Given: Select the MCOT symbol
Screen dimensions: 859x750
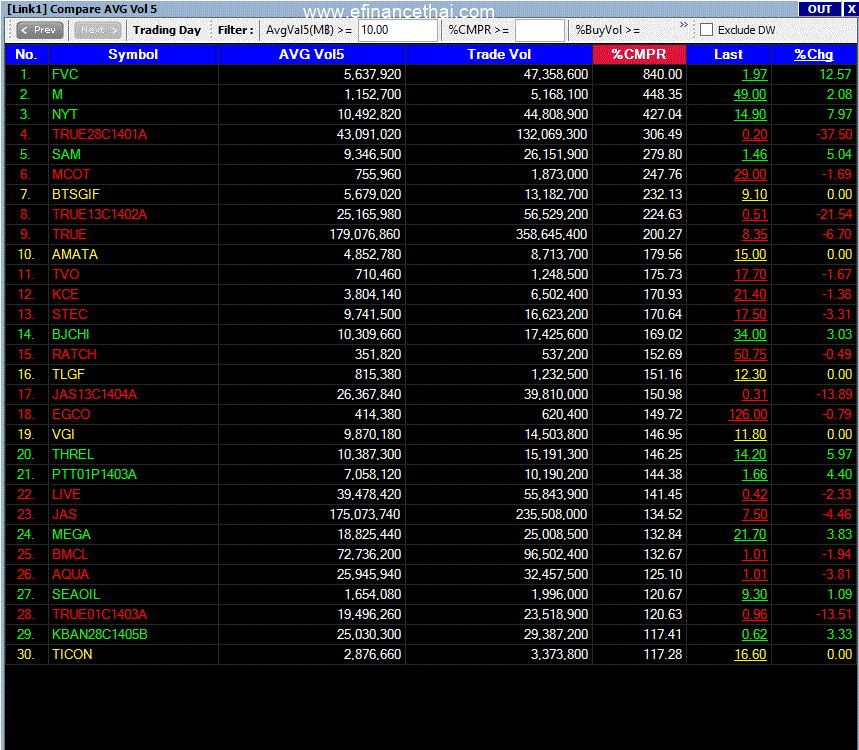Looking at the screenshot, I should click(x=71, y=174).
